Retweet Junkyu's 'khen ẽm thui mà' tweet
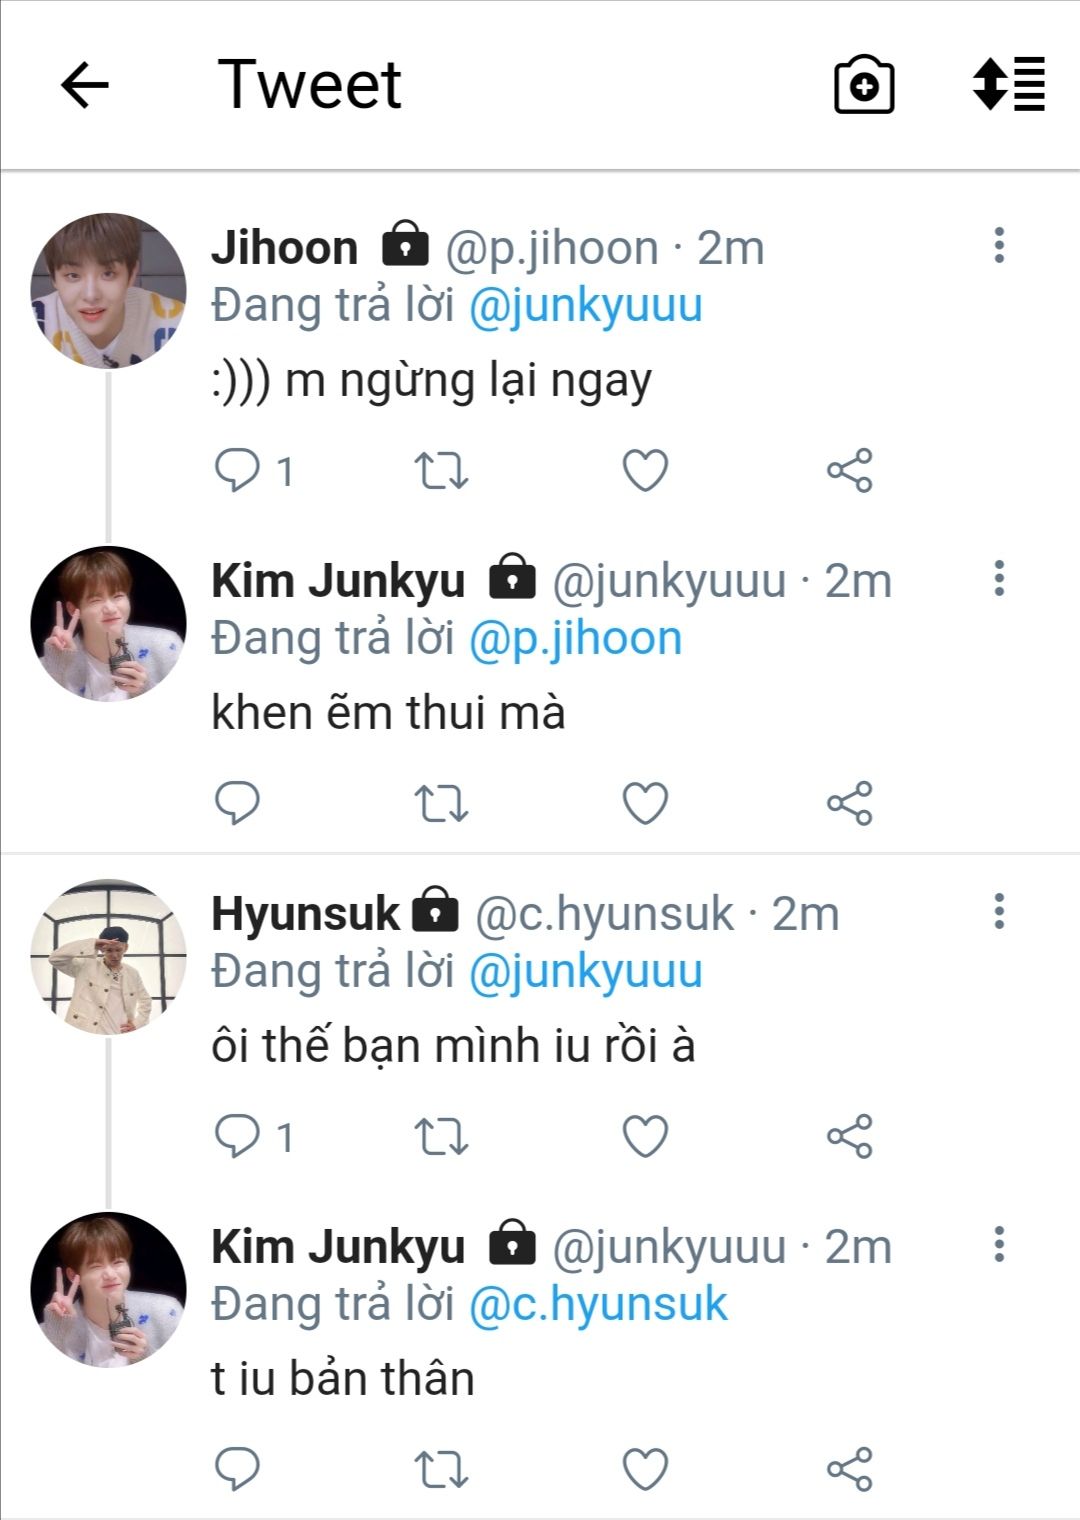The image size is (1080, 1520). [x=441, y=803]
